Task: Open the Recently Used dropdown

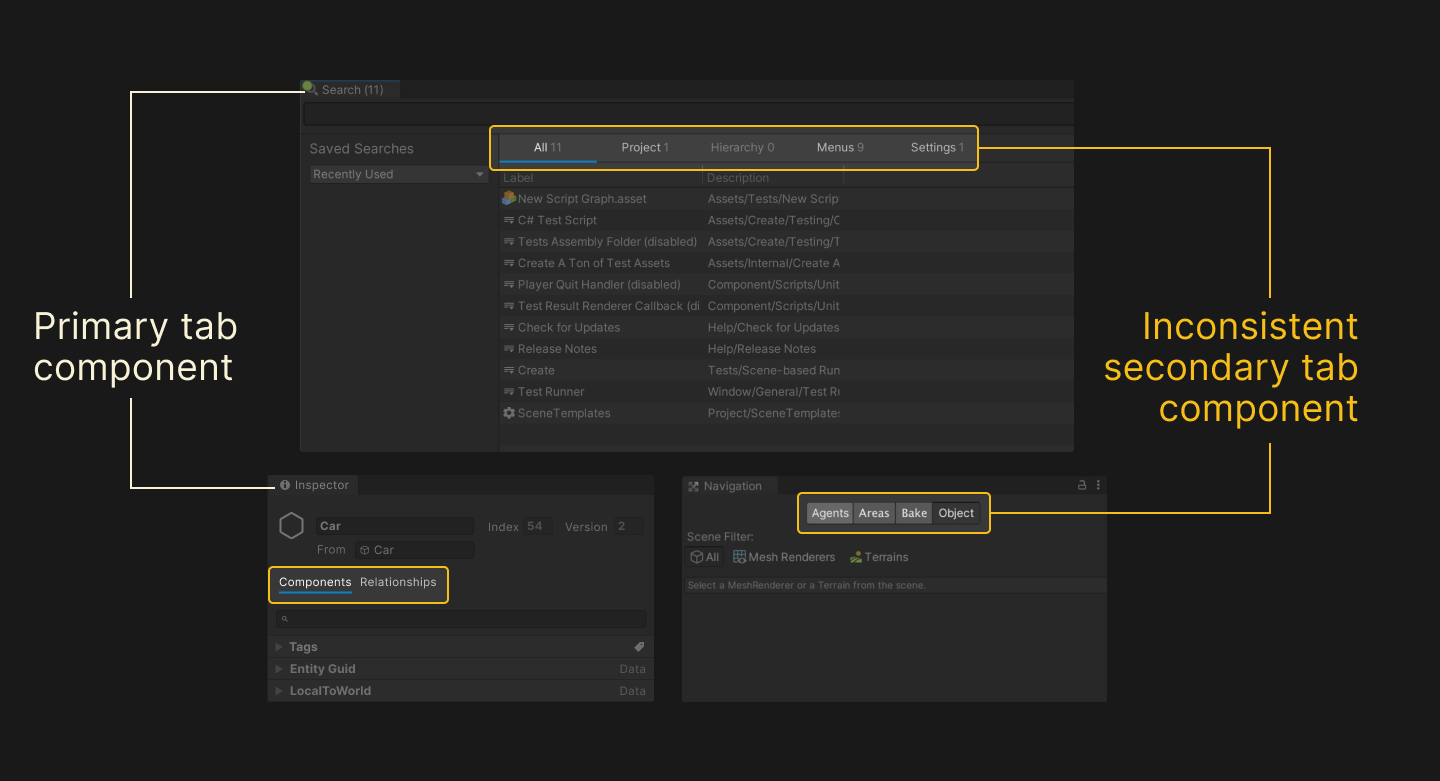Action: tap(399, 174)
